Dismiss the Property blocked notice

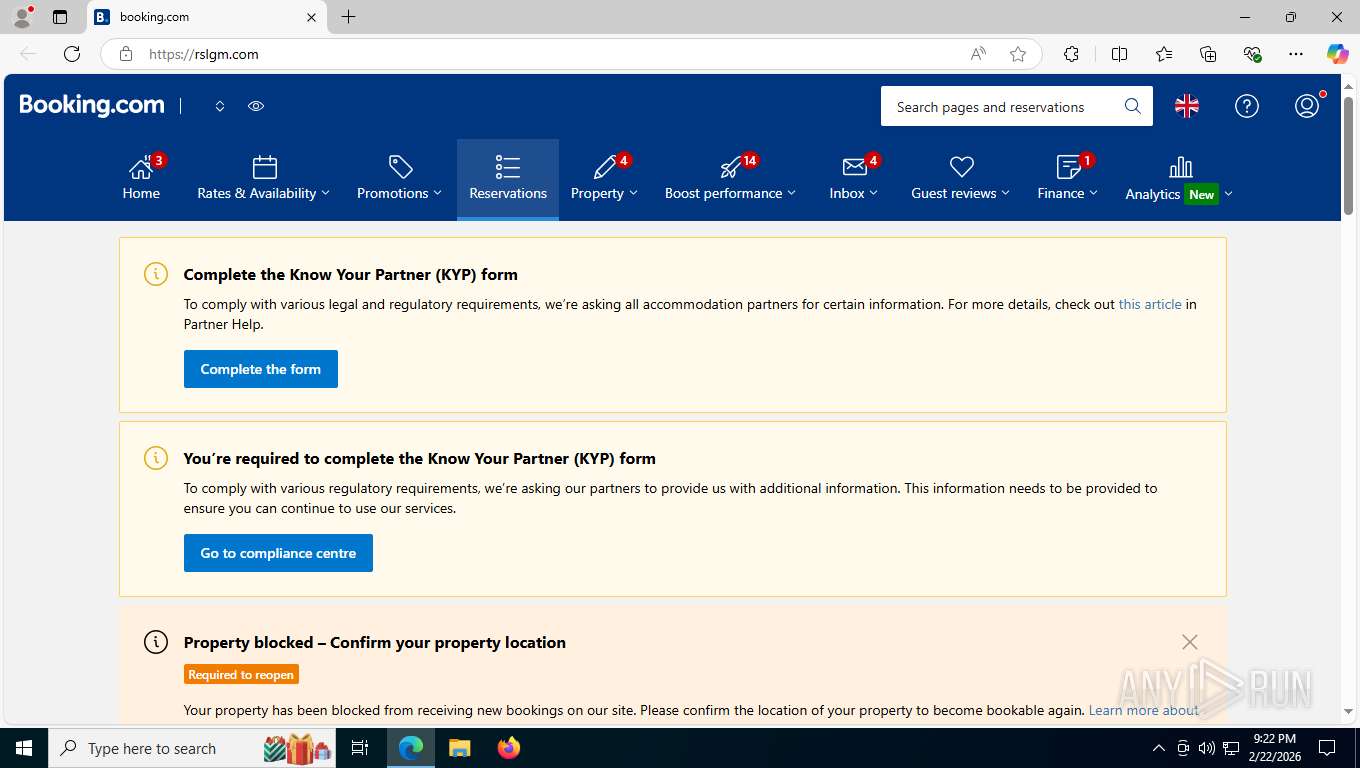(1189, 642)
